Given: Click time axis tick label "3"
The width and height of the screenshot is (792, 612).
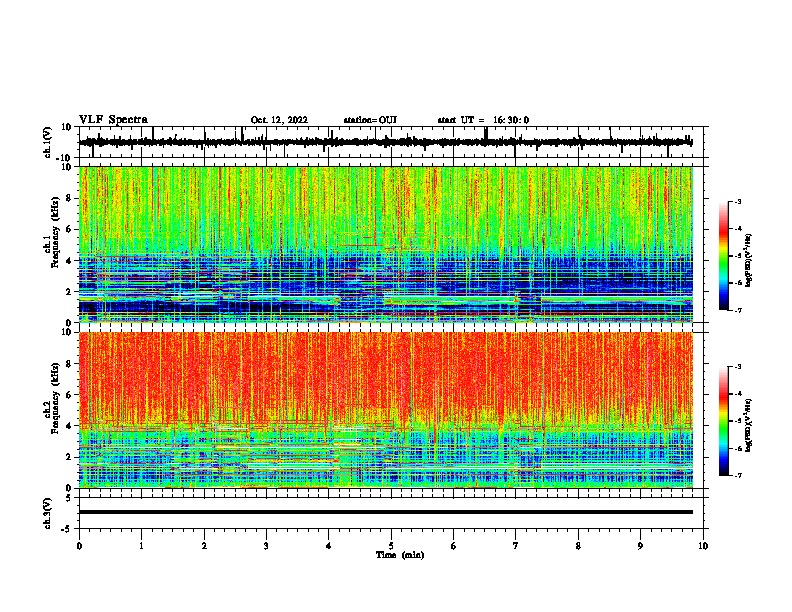Looking at the screenshot, I should [266, 546].
